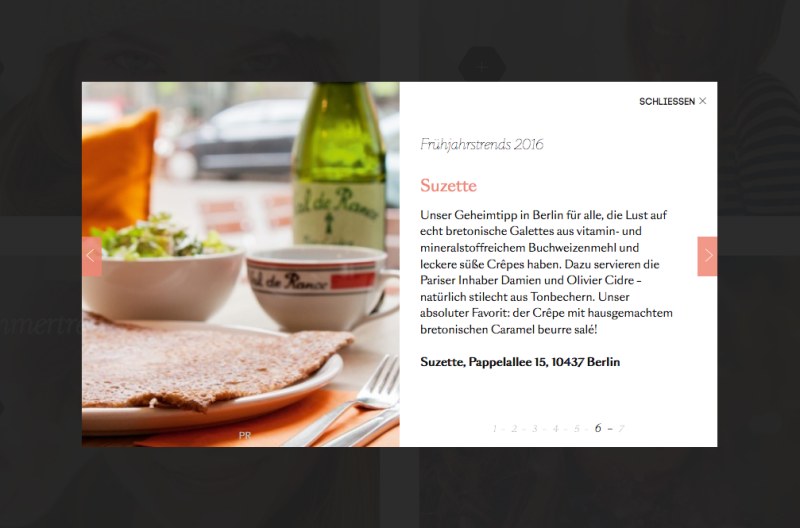Go to last slide number 7
Screen dimensions: 800x528
(x=621, y=429)
